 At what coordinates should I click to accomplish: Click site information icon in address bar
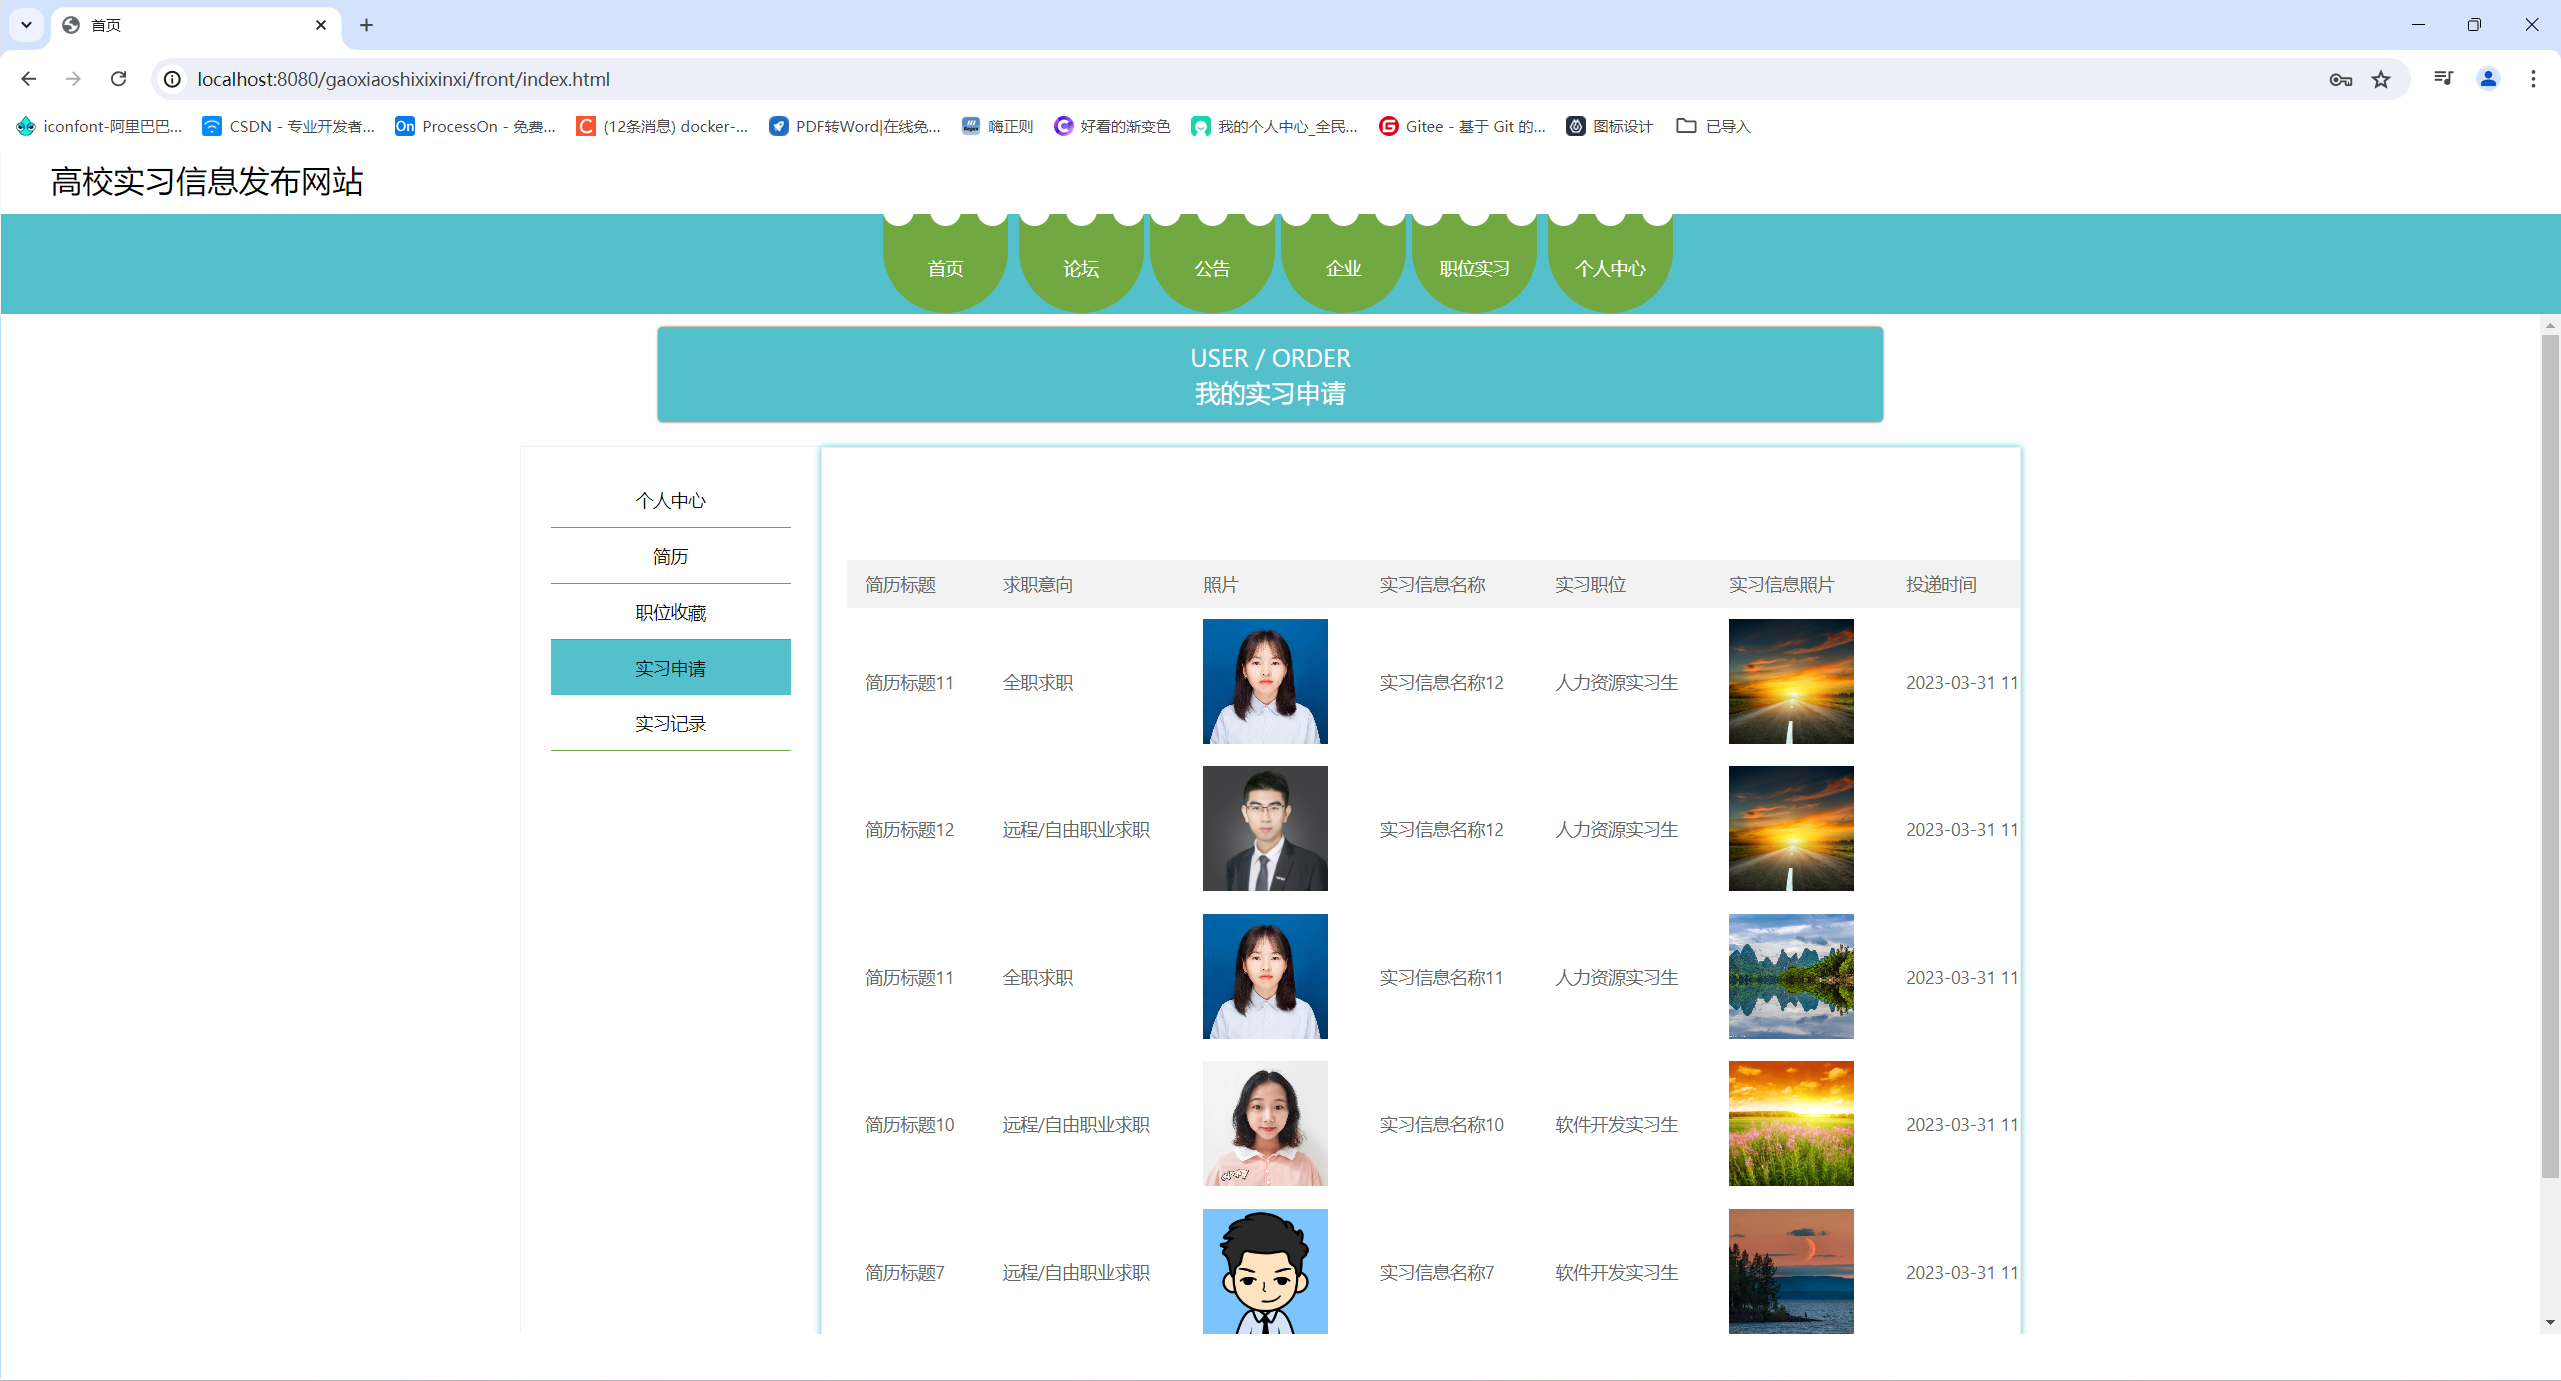click(173, 79)
